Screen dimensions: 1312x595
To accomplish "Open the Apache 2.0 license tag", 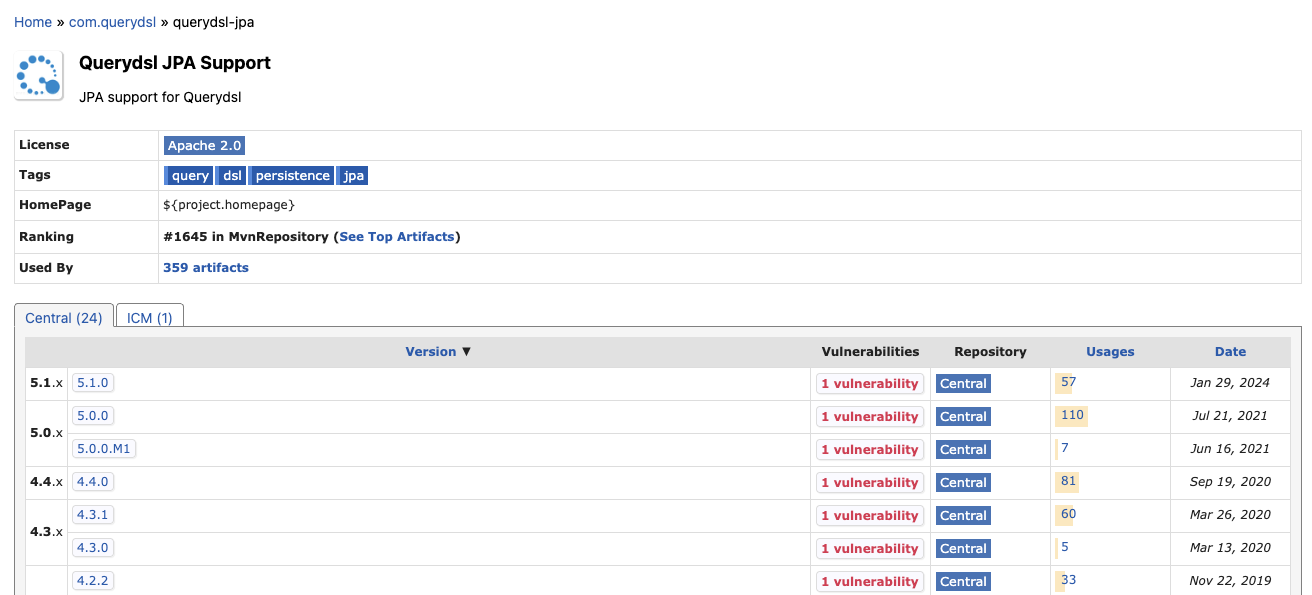I will 204,146.
